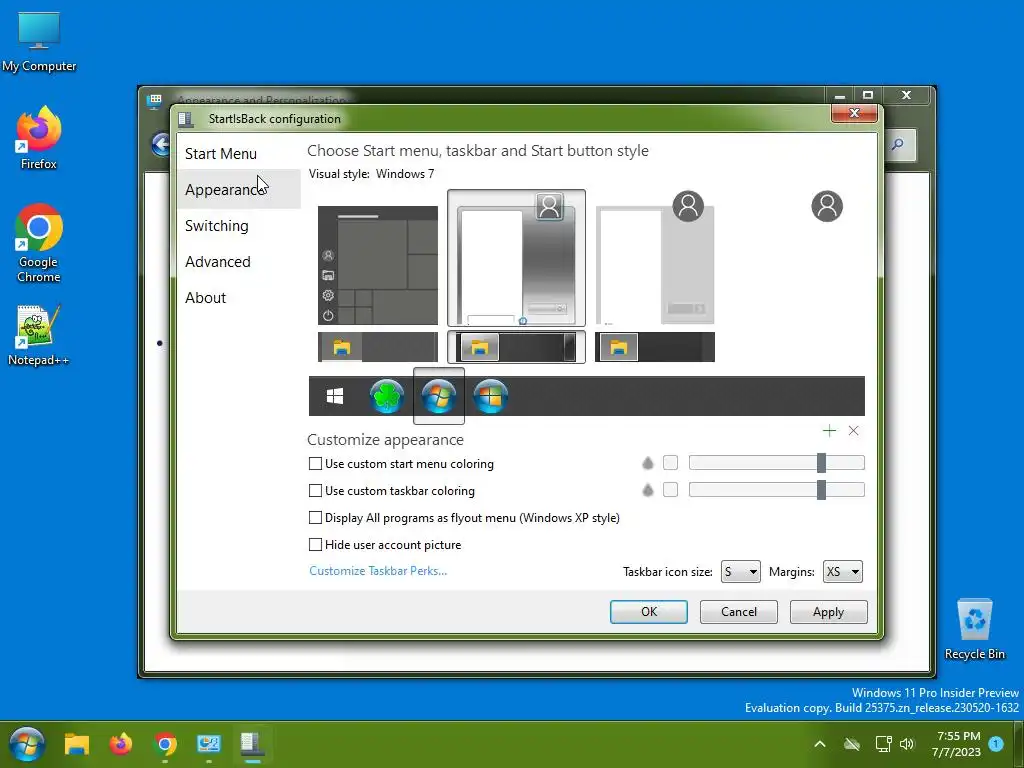Click taskbar color swatch box

coord(670,490)
